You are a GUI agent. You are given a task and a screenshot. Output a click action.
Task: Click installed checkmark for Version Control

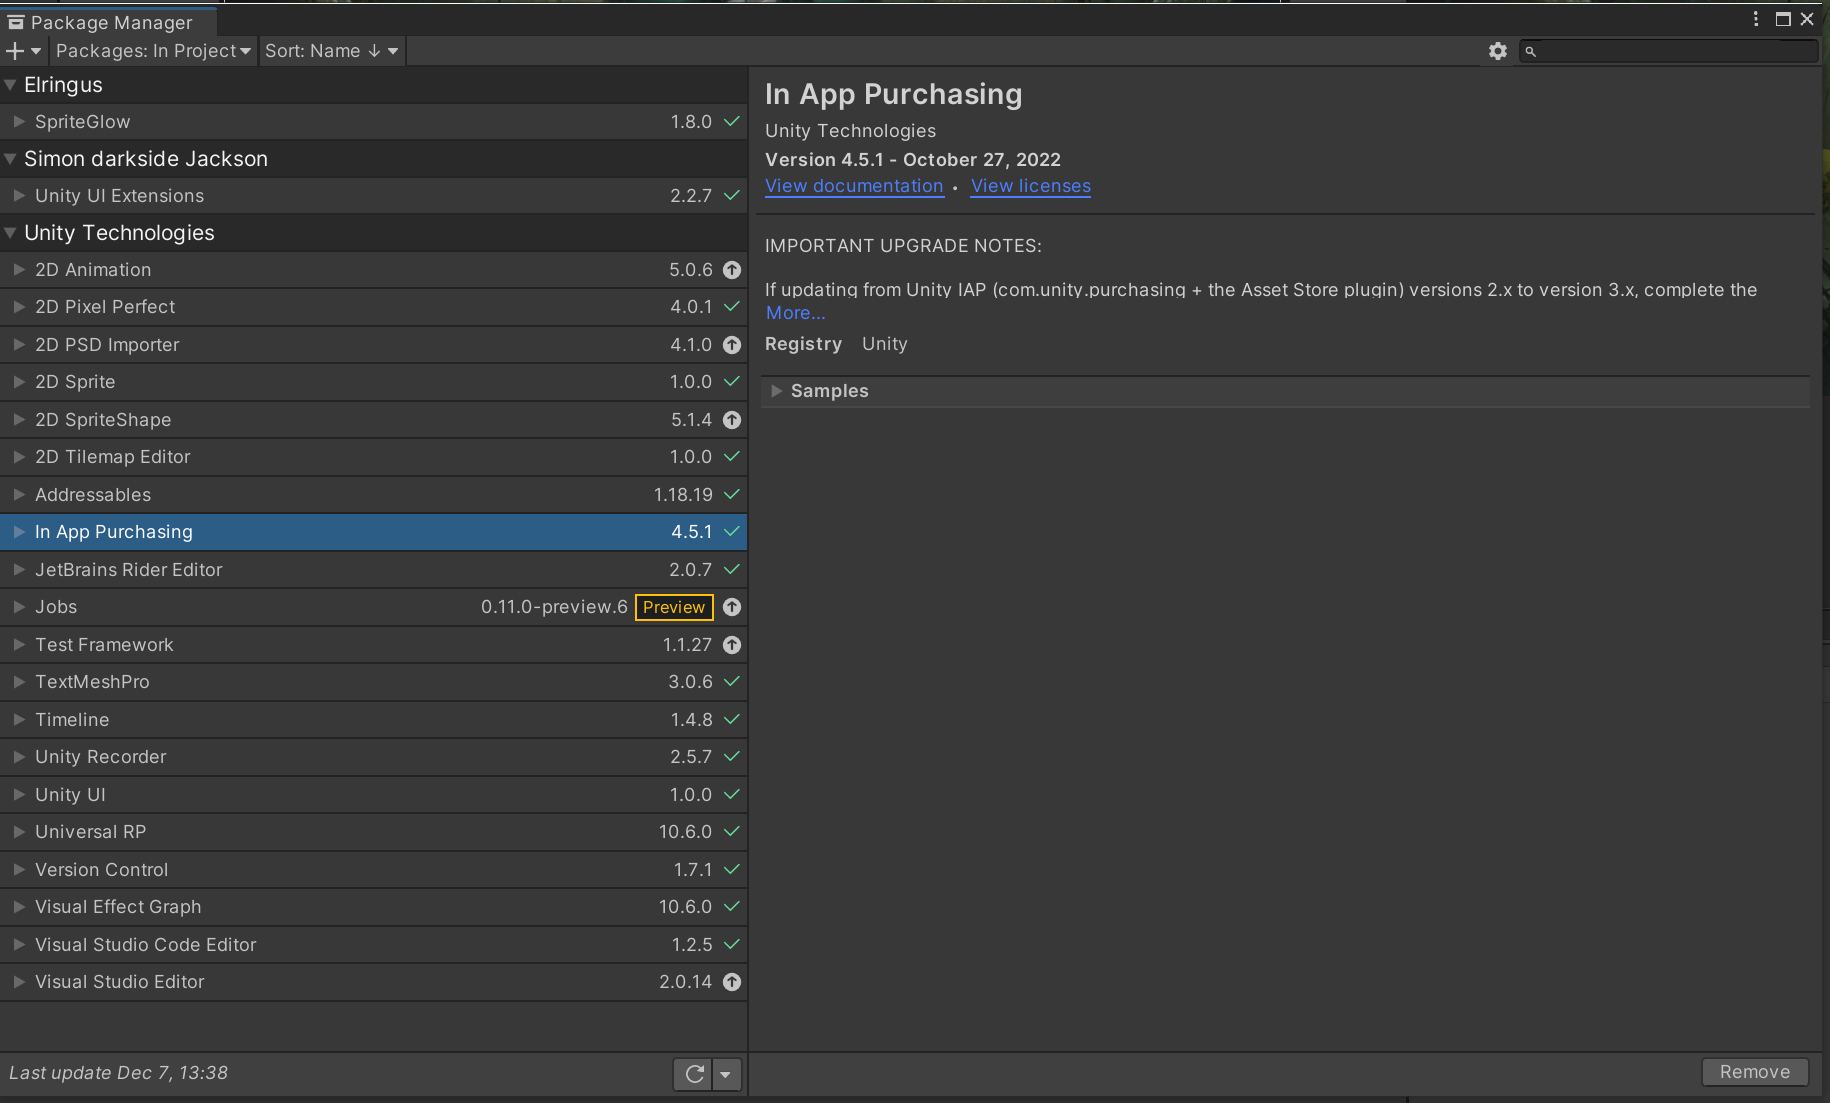click(732, 869)
